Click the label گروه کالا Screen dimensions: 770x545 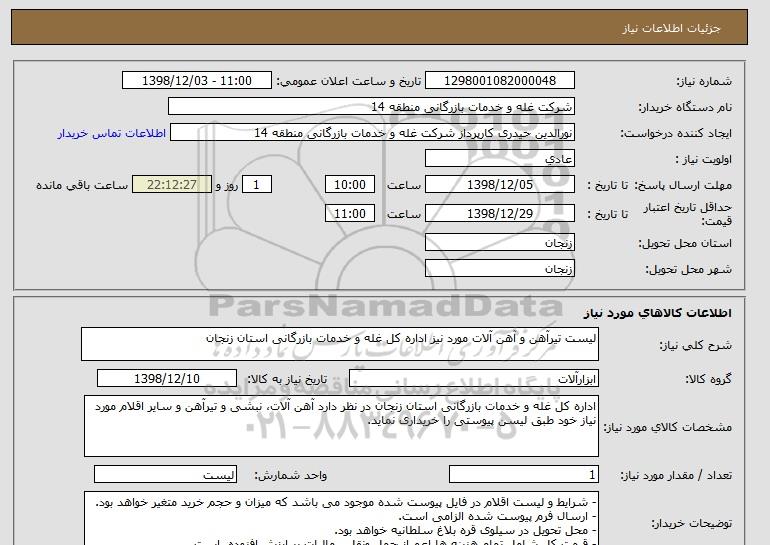(x=708, y=379)
